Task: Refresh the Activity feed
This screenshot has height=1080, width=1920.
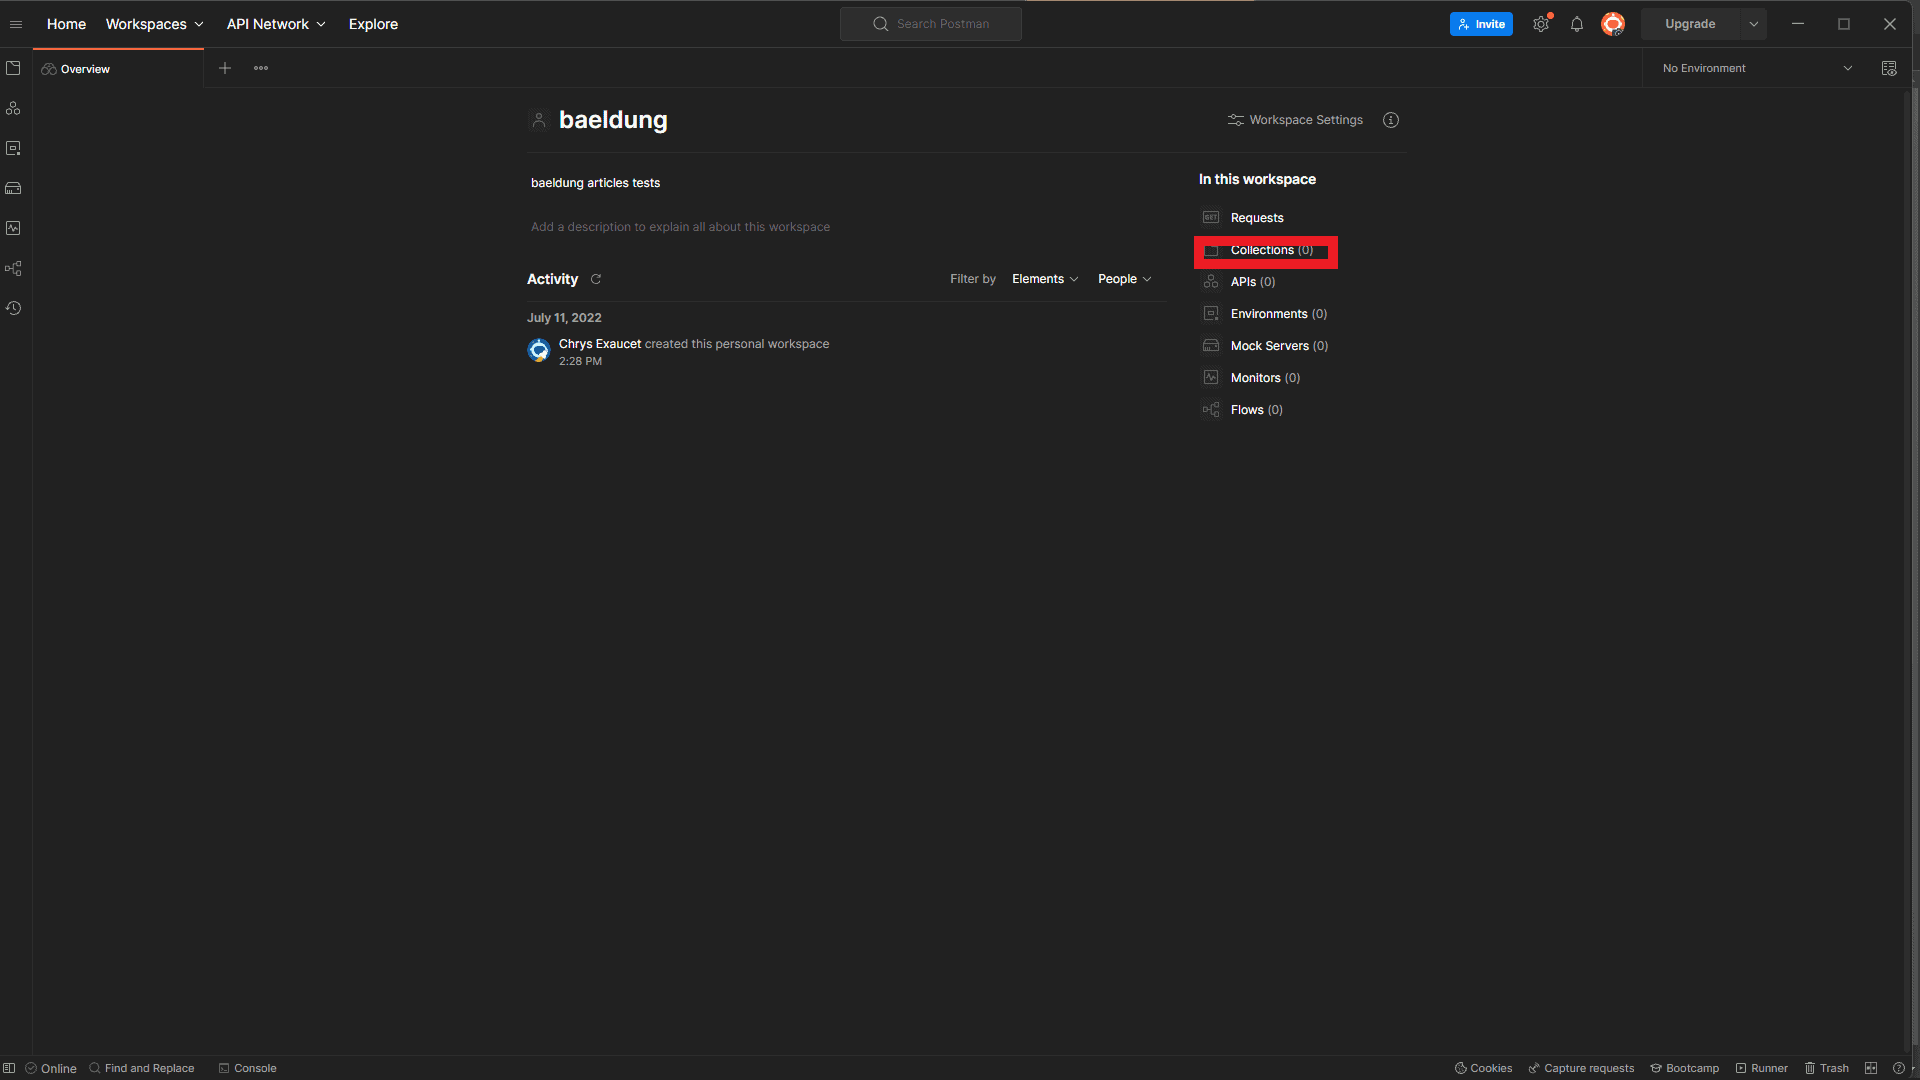Action: click(x=596, y=279)
